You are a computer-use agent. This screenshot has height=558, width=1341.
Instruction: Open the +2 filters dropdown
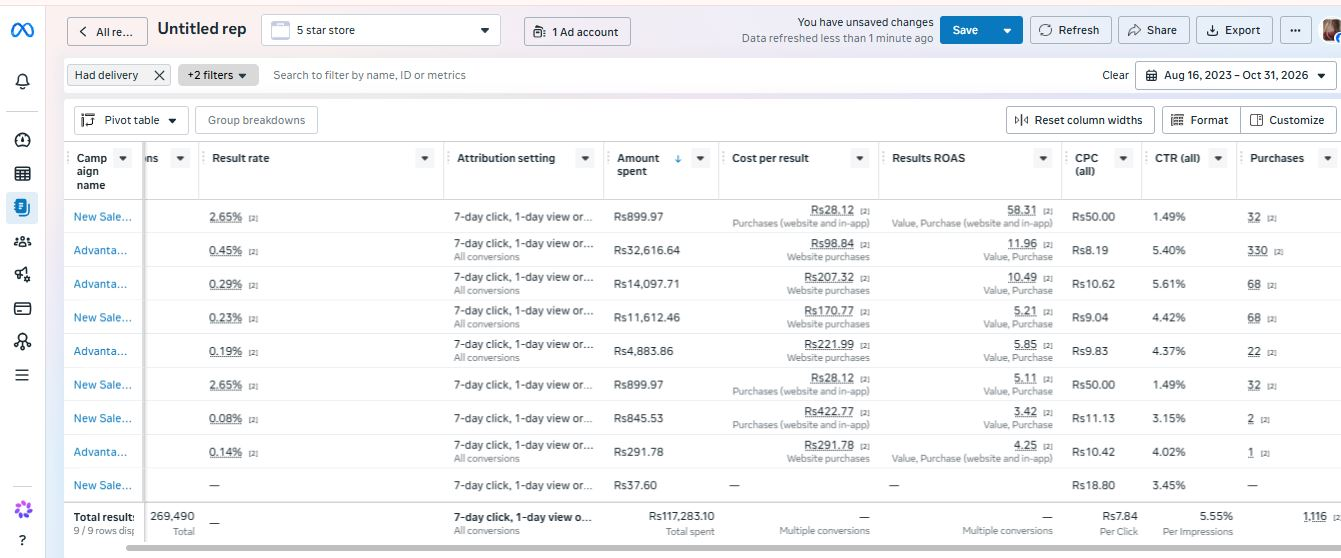tap(218, 75)
